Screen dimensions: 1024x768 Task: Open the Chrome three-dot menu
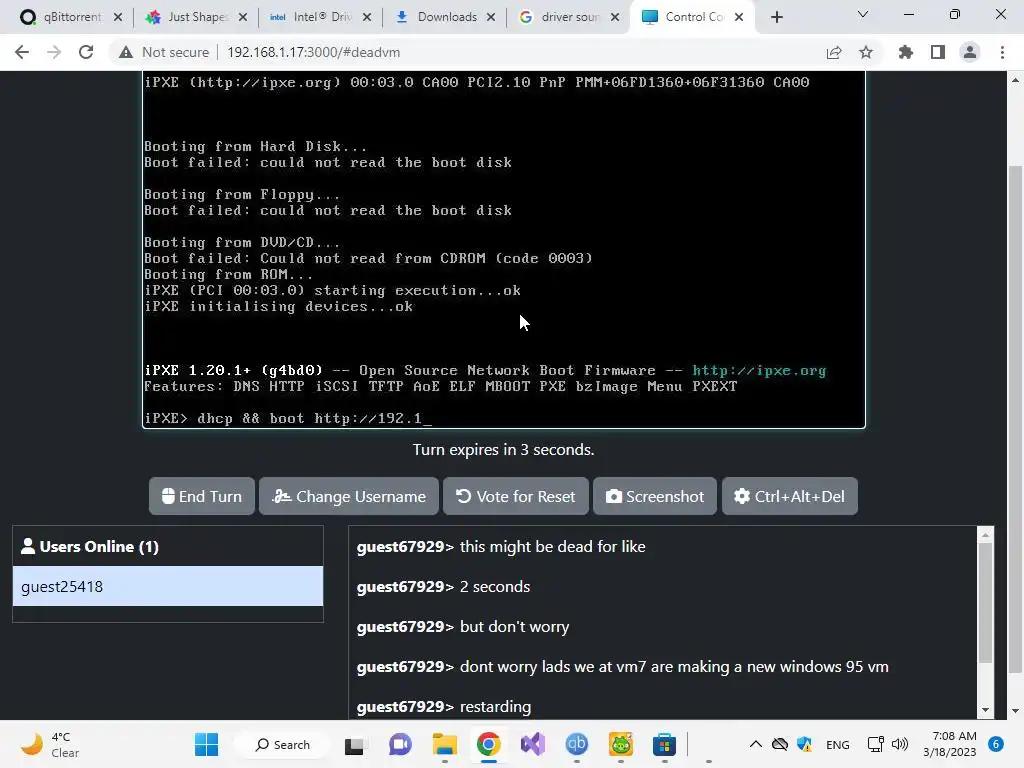click(x=1002, y=52)
